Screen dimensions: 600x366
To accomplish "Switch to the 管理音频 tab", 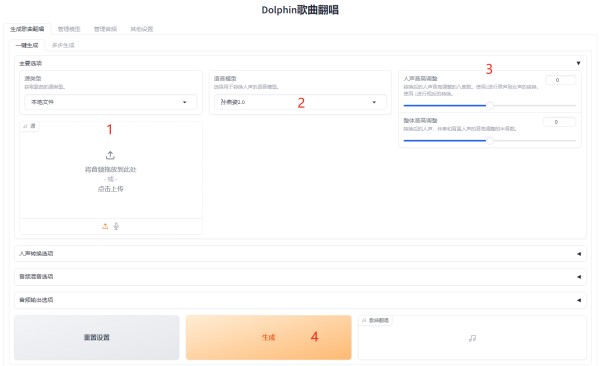I will pyautogui.click(x=105, y=29).
